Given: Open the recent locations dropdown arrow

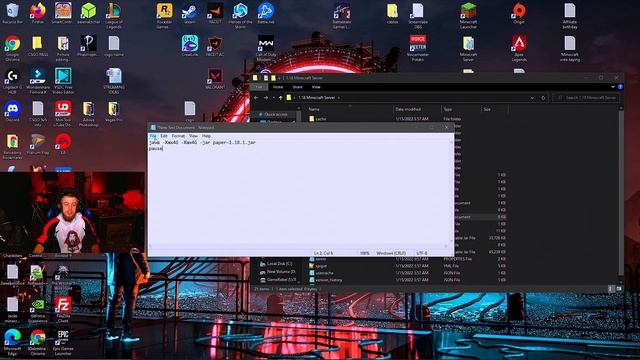Looking at the screenshot, I should (x=273, y=98).
